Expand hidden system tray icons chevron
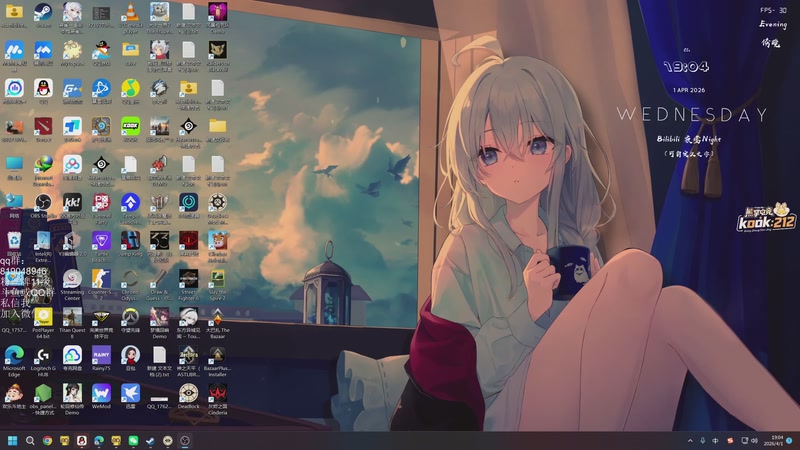 [x=690, y=440]
